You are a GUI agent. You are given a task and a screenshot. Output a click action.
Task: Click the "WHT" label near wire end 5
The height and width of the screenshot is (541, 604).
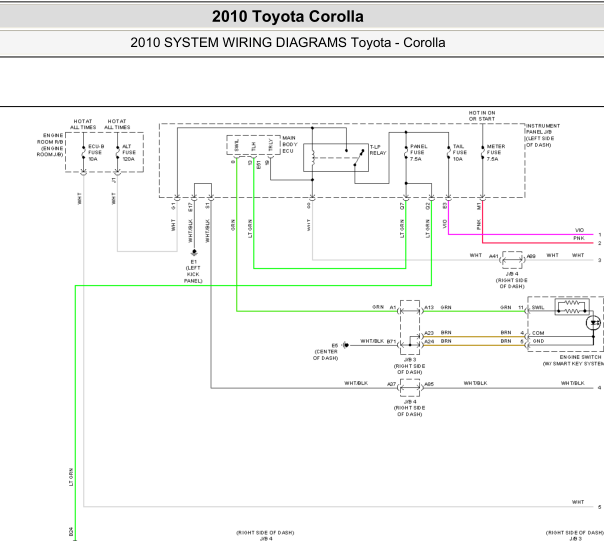(578, 502)
